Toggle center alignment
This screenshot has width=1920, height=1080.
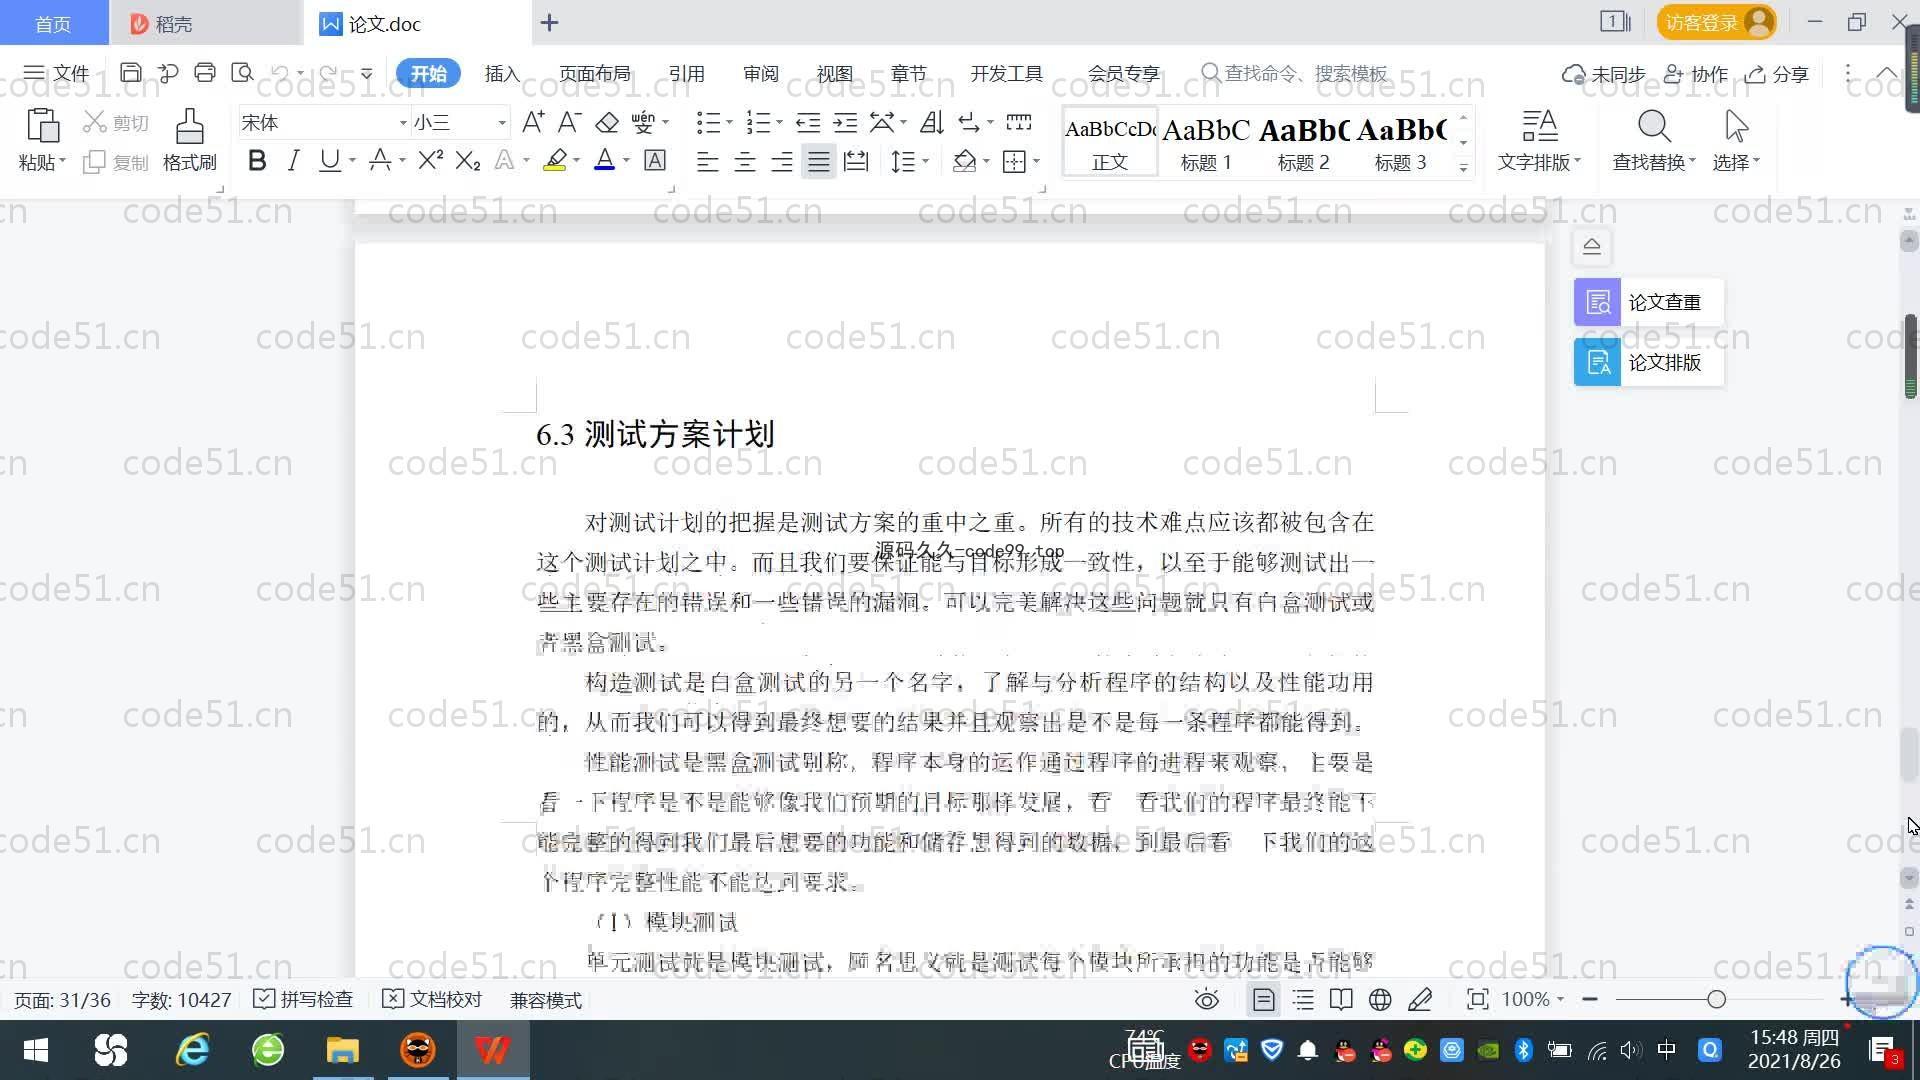(745, 161)
